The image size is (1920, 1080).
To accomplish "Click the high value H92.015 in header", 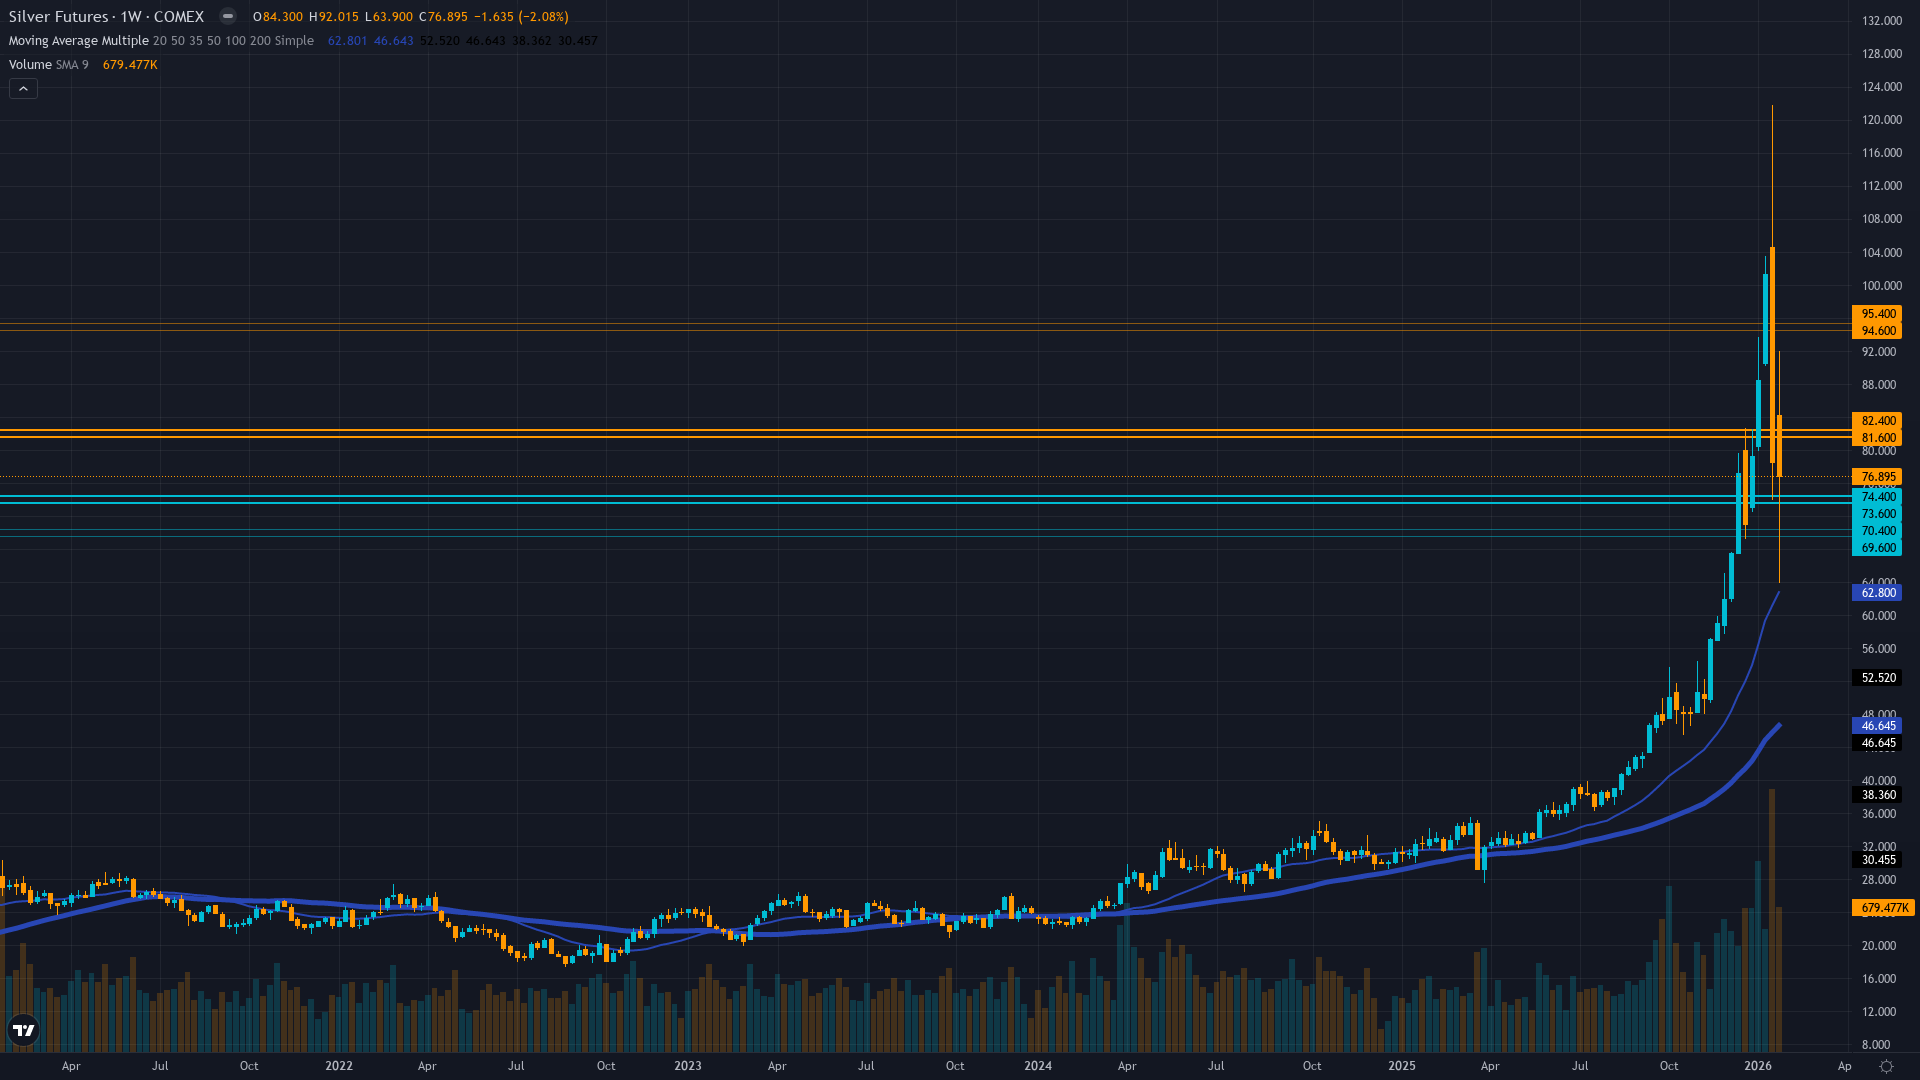I will (333, 17).
